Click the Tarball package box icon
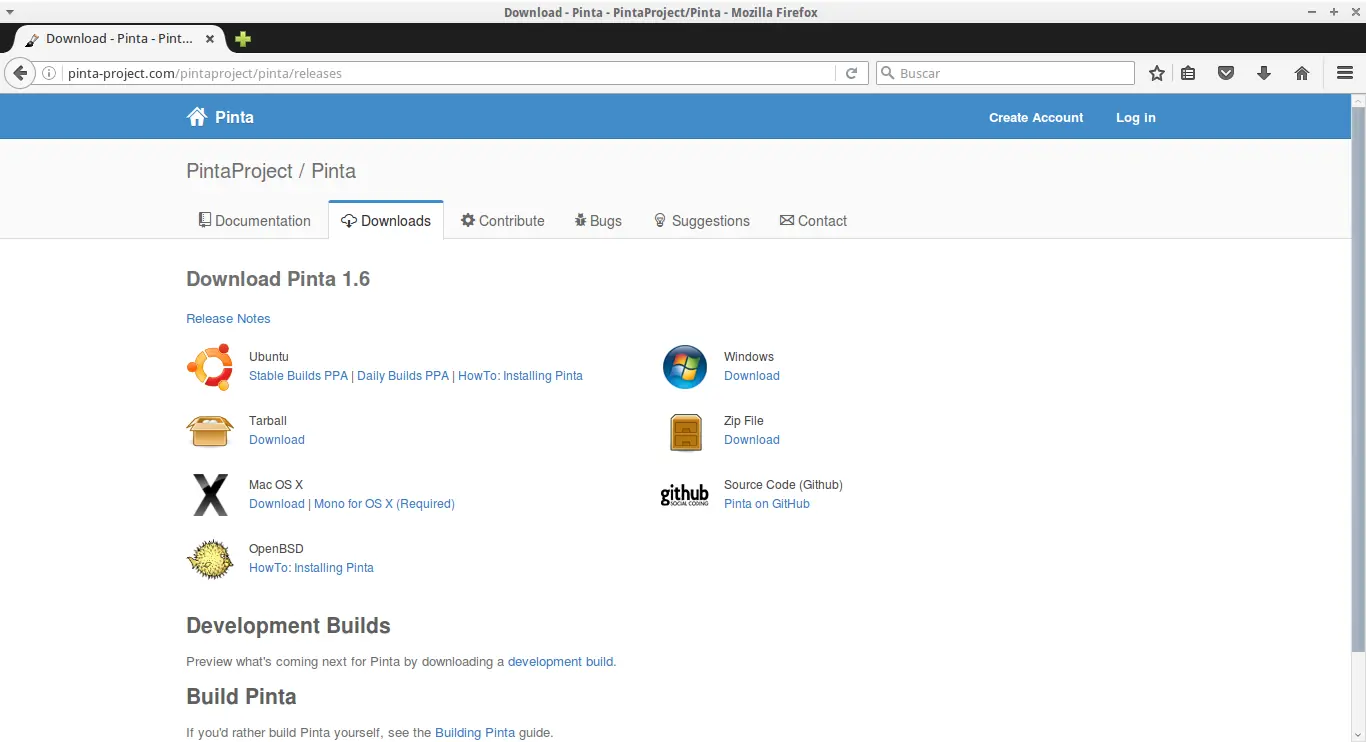 click(210, 431)
